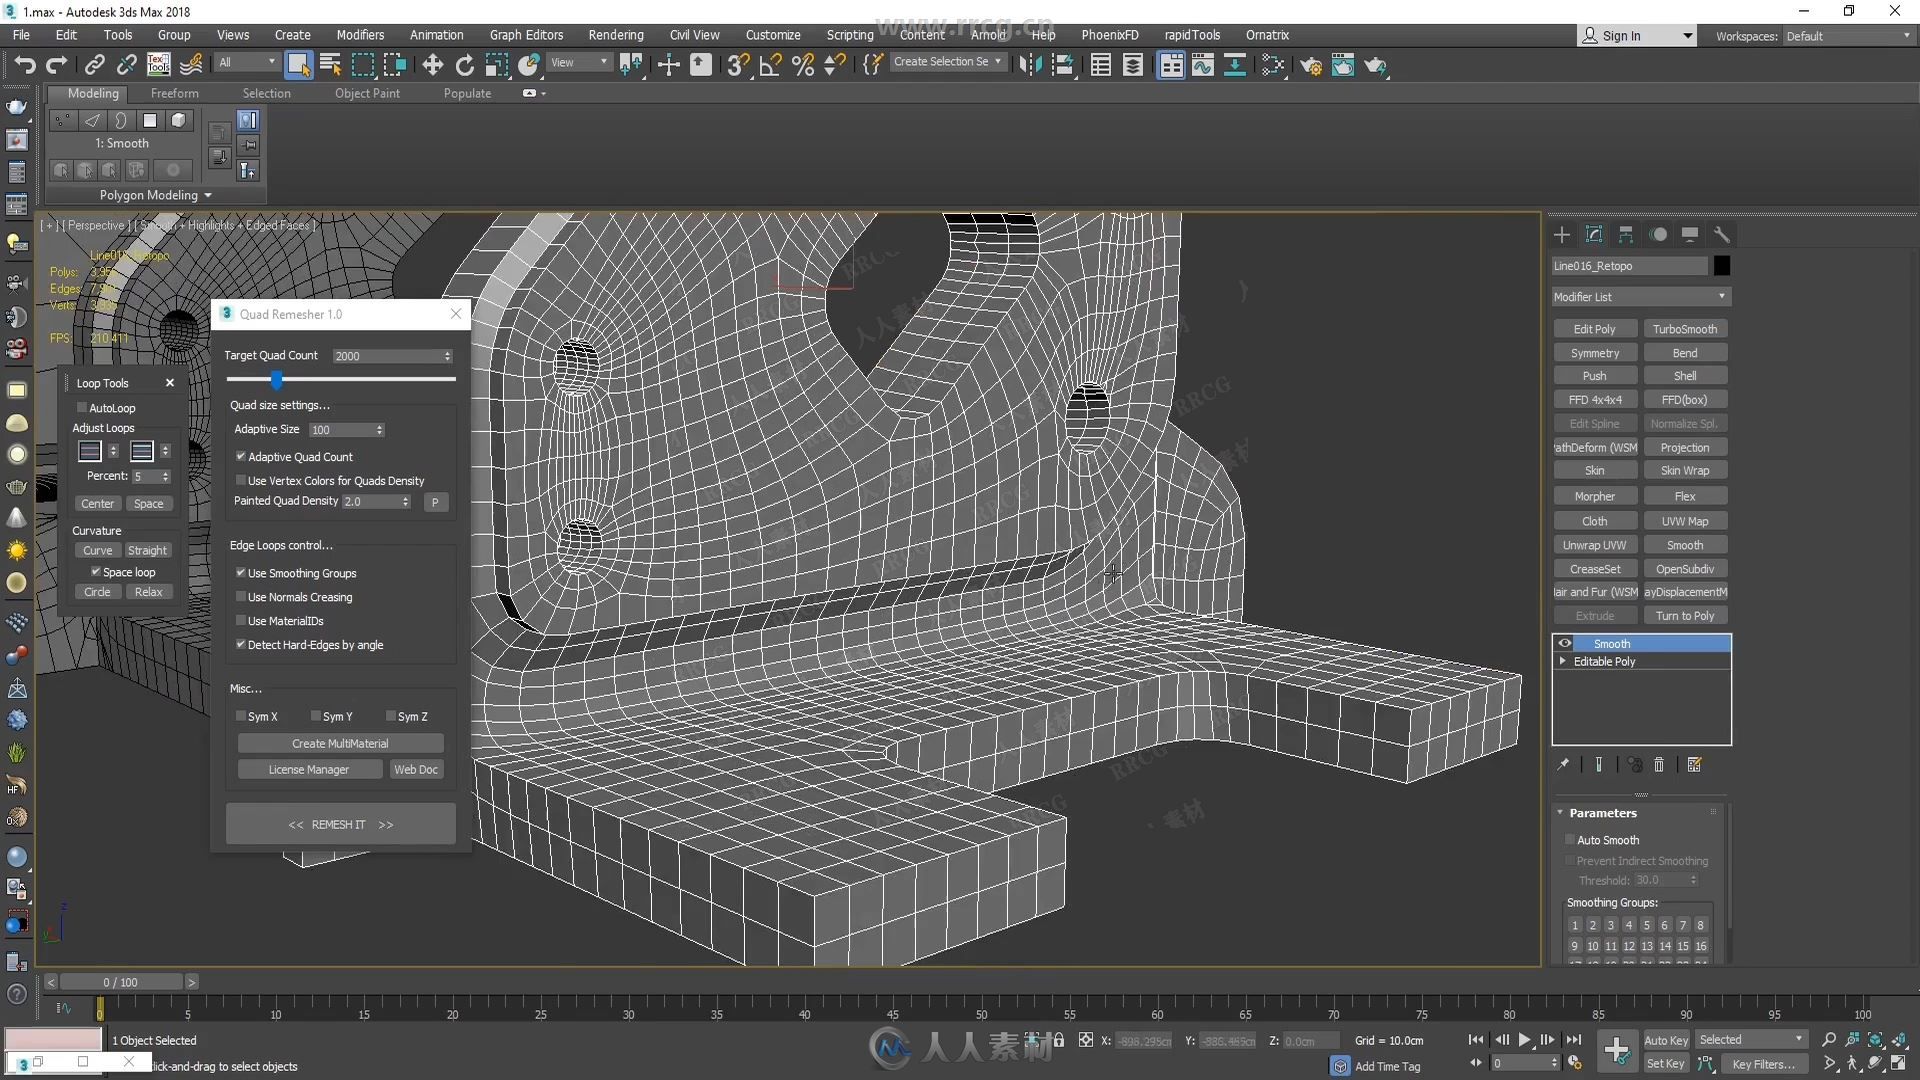1920x1080 pixels.
Task: Enable Adaptive Quad Count checkbox
Action: click(x=240, y=455)
